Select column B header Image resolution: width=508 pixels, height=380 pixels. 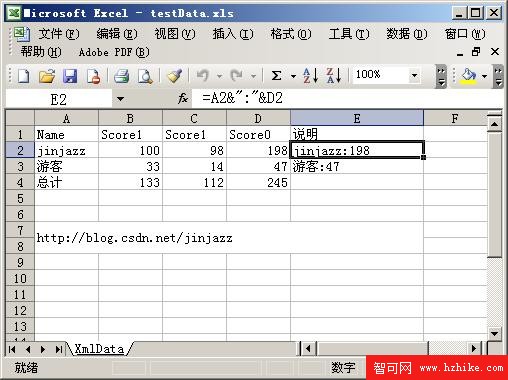tap(130, 118)
